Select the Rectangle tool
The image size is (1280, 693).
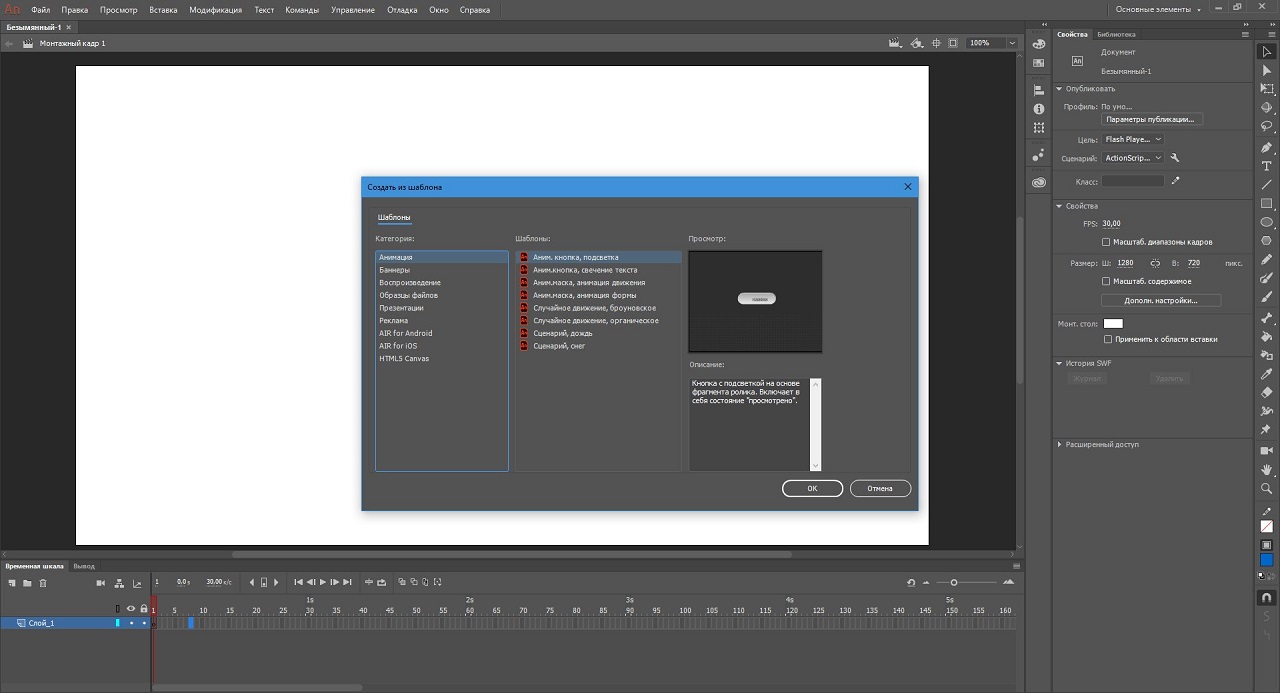coord(1266,203)
